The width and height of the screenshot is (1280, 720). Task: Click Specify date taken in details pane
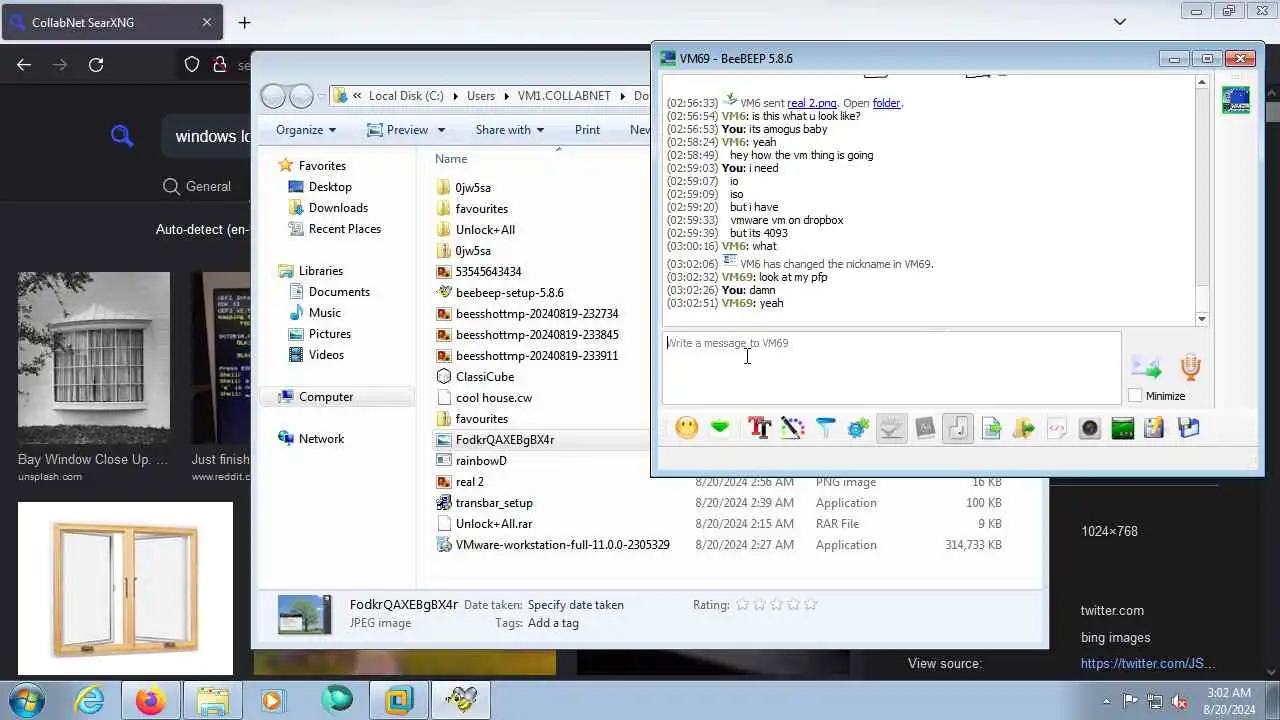pos(576,605)
